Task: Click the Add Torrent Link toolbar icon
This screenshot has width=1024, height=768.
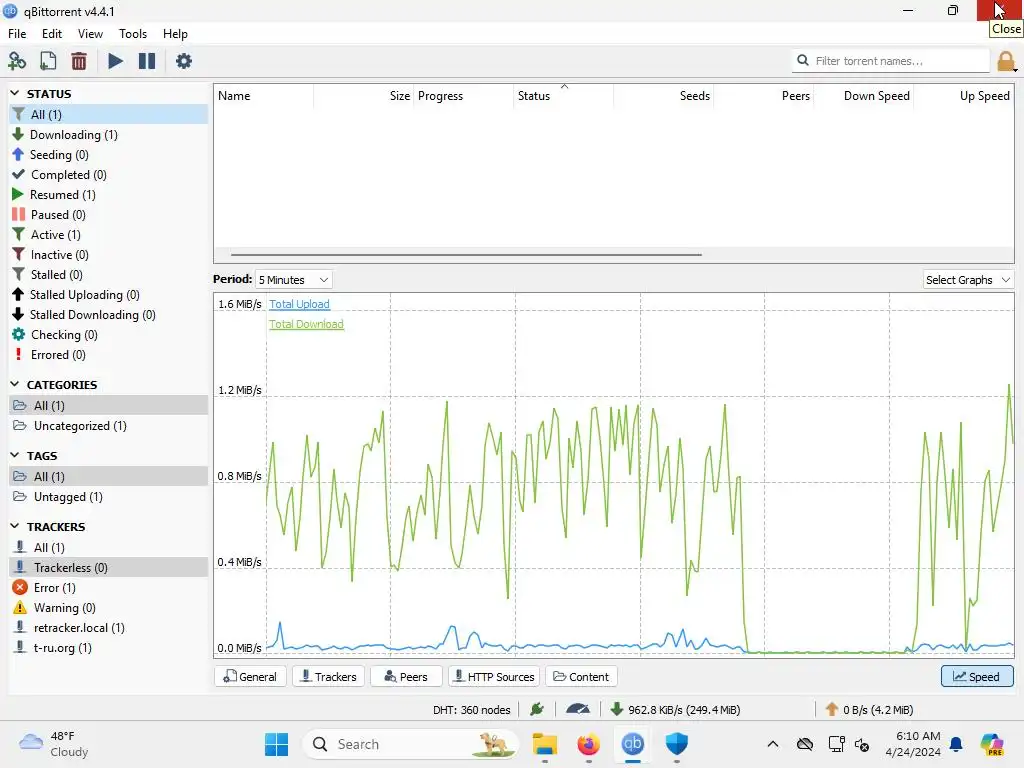Action: (x=17, y=61)
